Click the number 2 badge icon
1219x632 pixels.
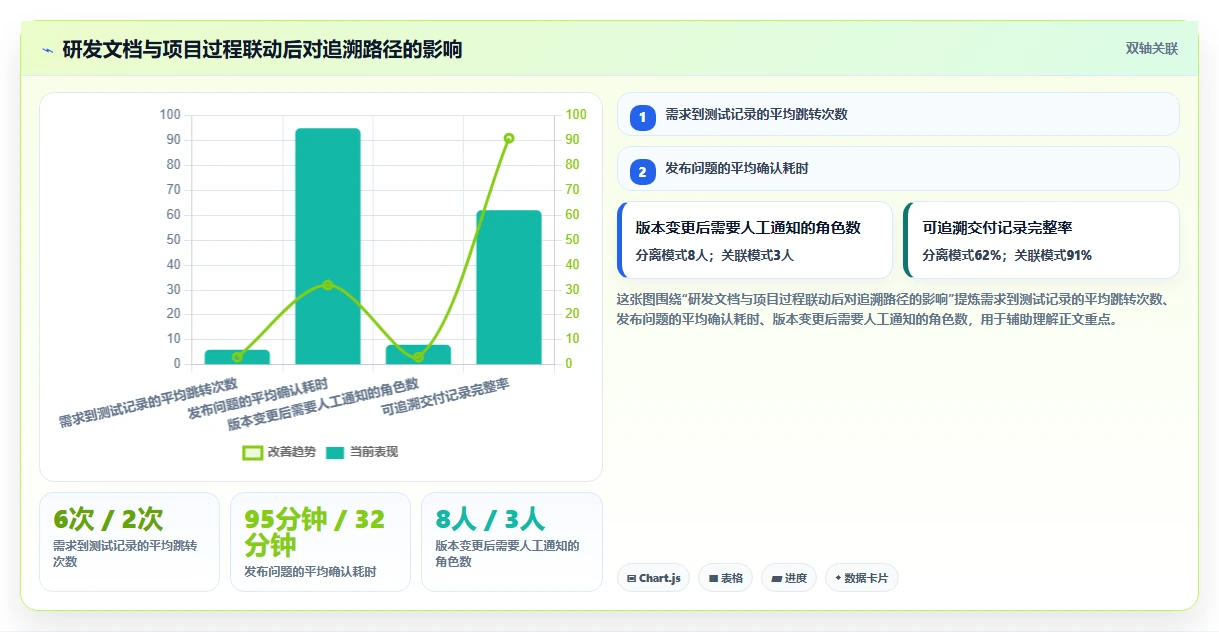click(643, 171)
